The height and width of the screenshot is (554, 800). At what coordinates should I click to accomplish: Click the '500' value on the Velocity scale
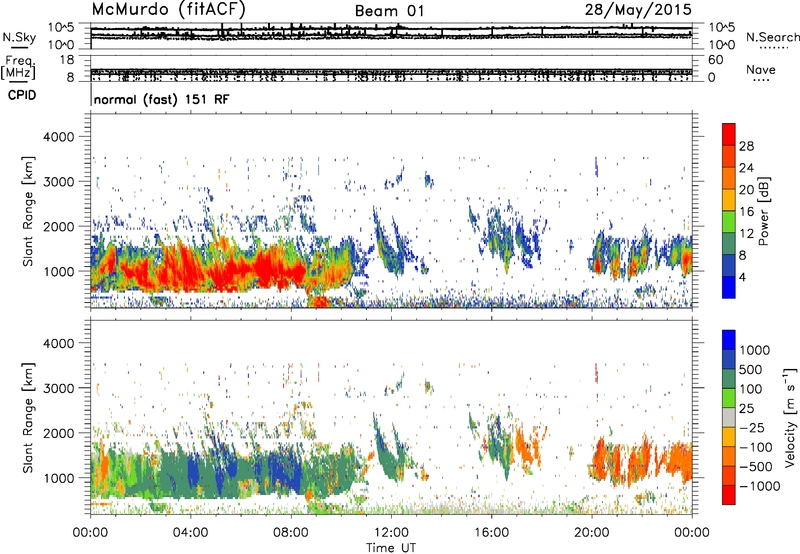point(753,369)
